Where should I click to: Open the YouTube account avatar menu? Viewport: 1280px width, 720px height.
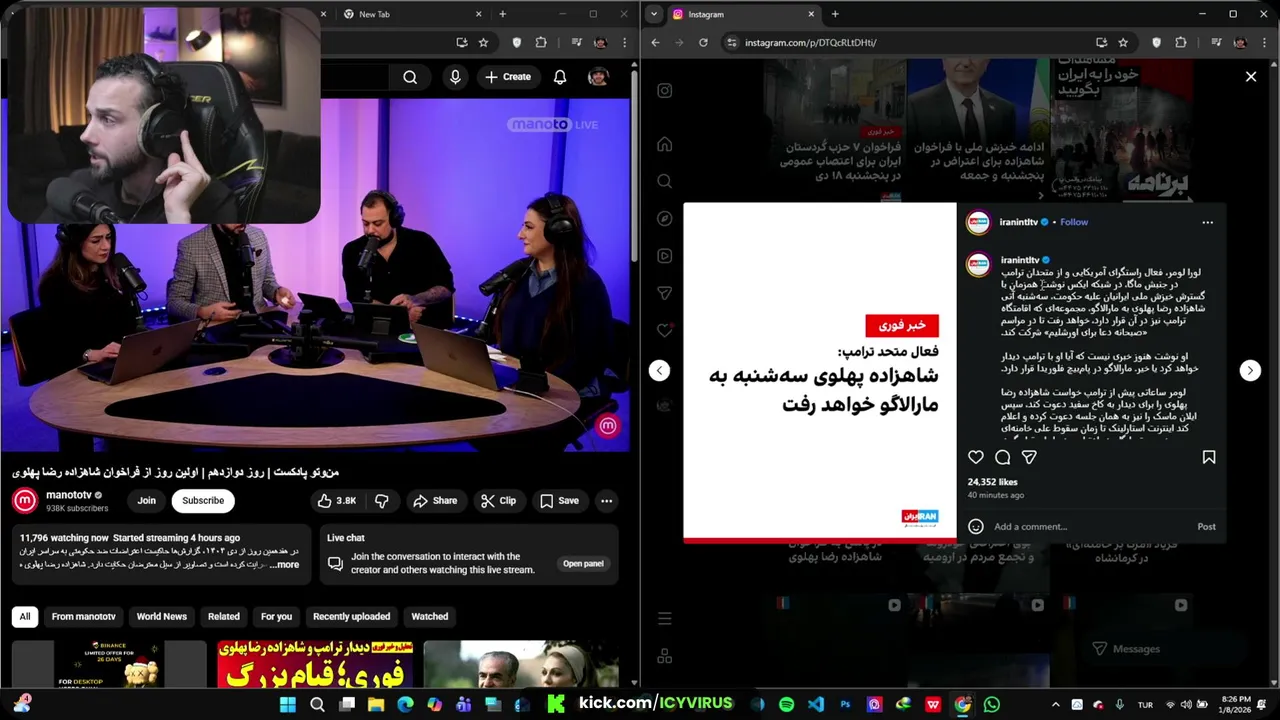click(598, 77)
